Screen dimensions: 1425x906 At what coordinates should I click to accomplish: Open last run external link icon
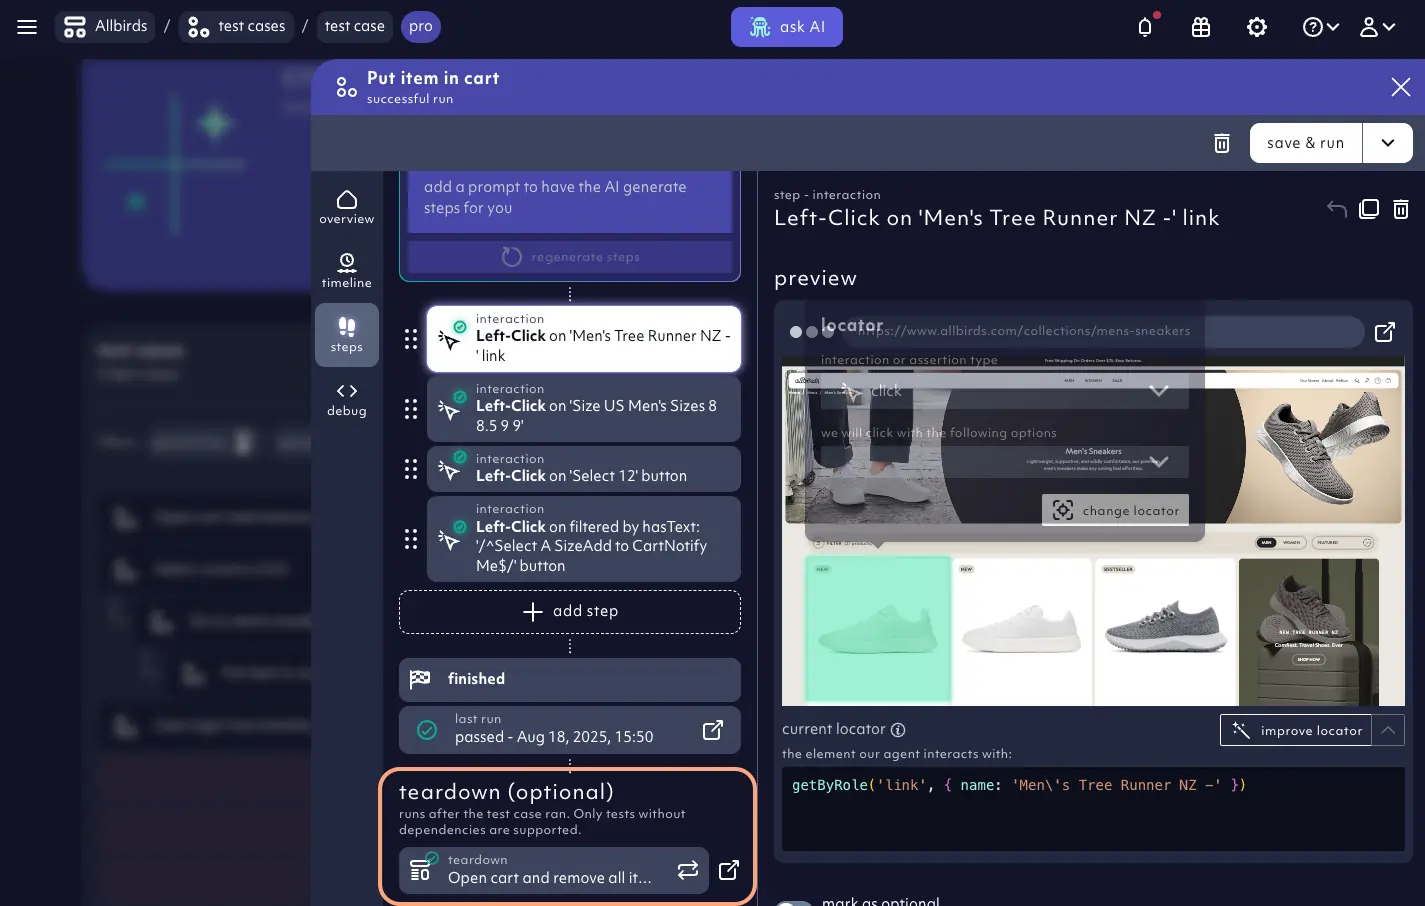(713, 730)
